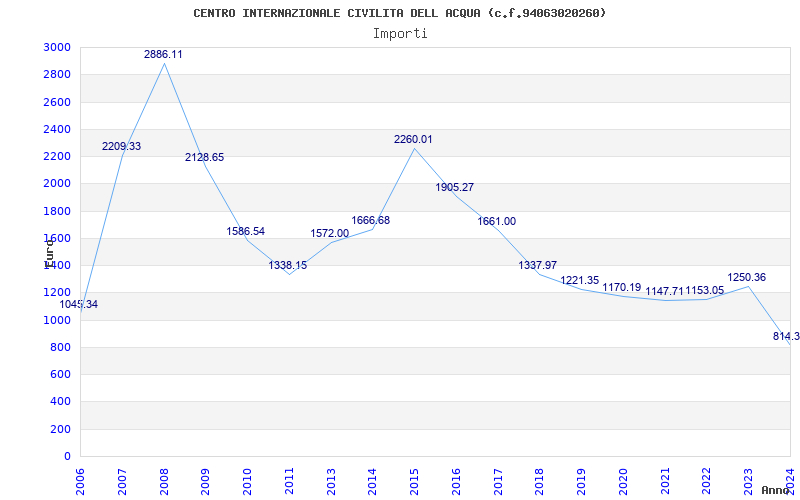The height and width of the screenshot is (500, 800).
Task: Click the 2009 x-axis year label
Action: [x=206, y=482]
